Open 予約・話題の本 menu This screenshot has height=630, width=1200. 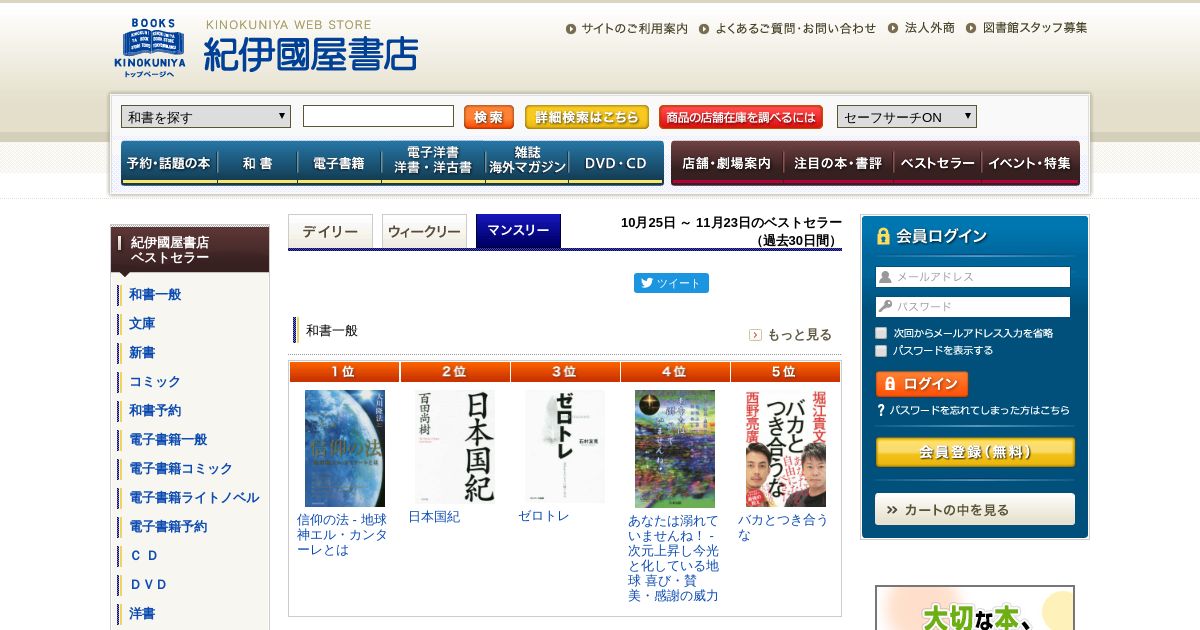[x=169, y=163]
